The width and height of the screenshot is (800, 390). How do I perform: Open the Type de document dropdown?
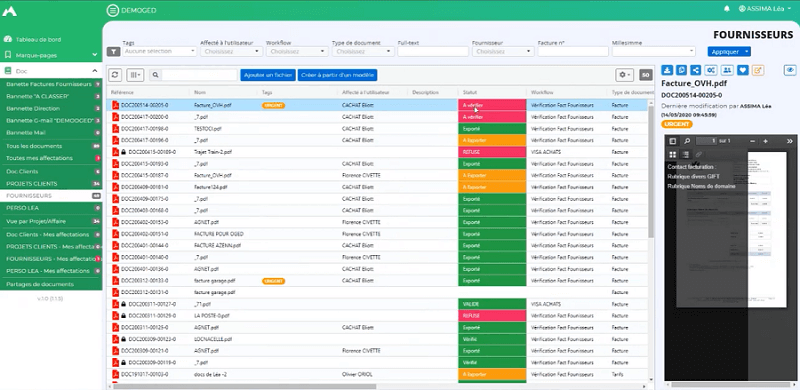[x=363, y=52]
